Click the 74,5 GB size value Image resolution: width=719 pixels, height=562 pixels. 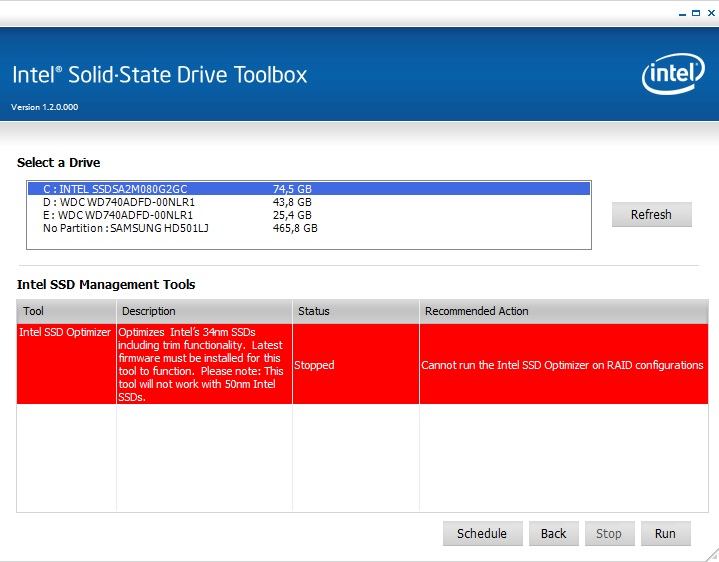(x=292, y=189)
